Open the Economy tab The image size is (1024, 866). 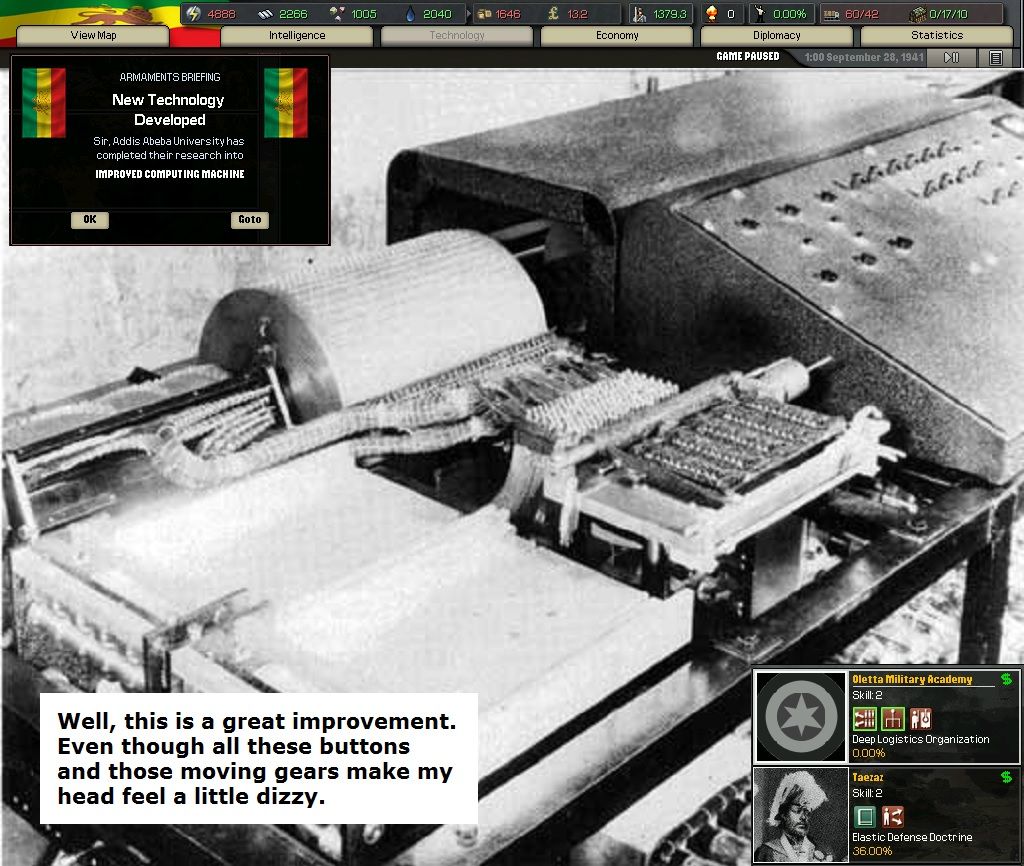pyautogui.click(x=617, y=36)
